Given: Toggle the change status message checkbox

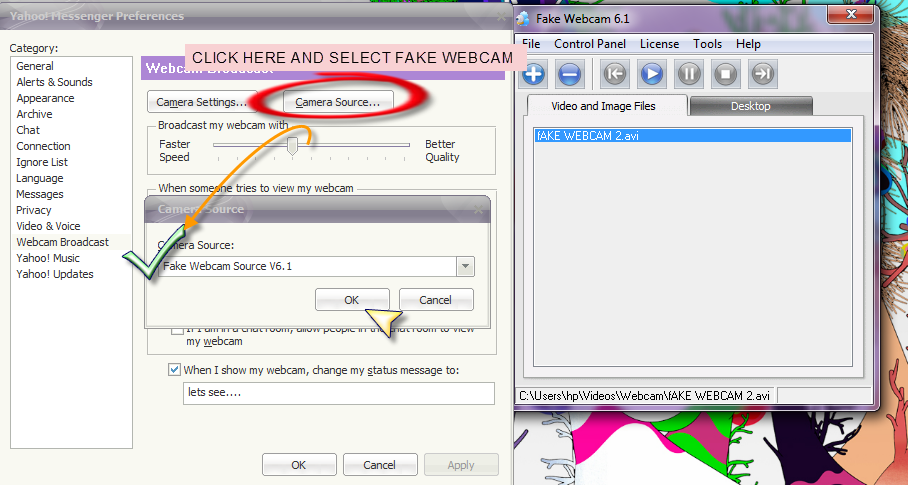Looking at the screenshot, I should pyautogui.click(x=174, y=369).
